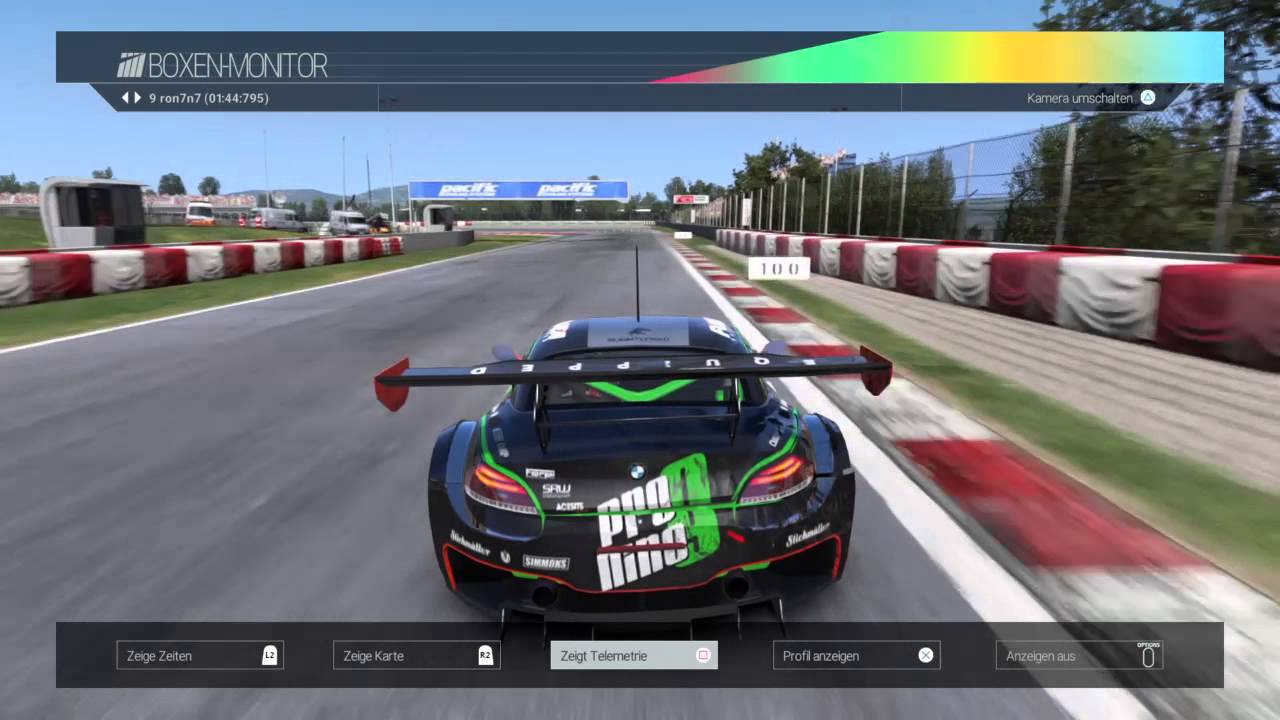Click the Options glyph on Anzeigen aus

click(1148, 654)
